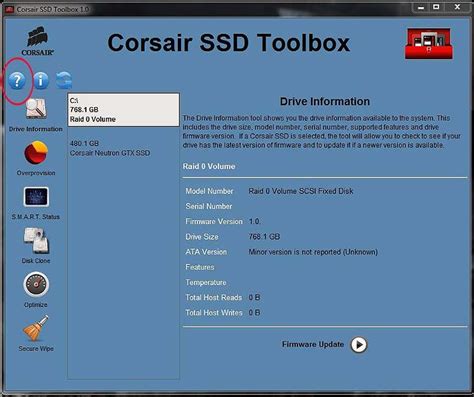474x397 pixels.
Task: Open the Disk Clone icon
Action: pos(36,240)
